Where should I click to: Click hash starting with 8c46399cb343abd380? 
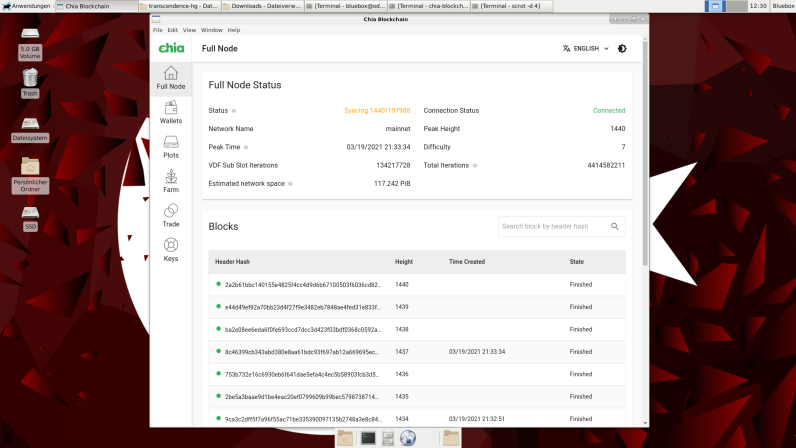click(x=302, y=352)
